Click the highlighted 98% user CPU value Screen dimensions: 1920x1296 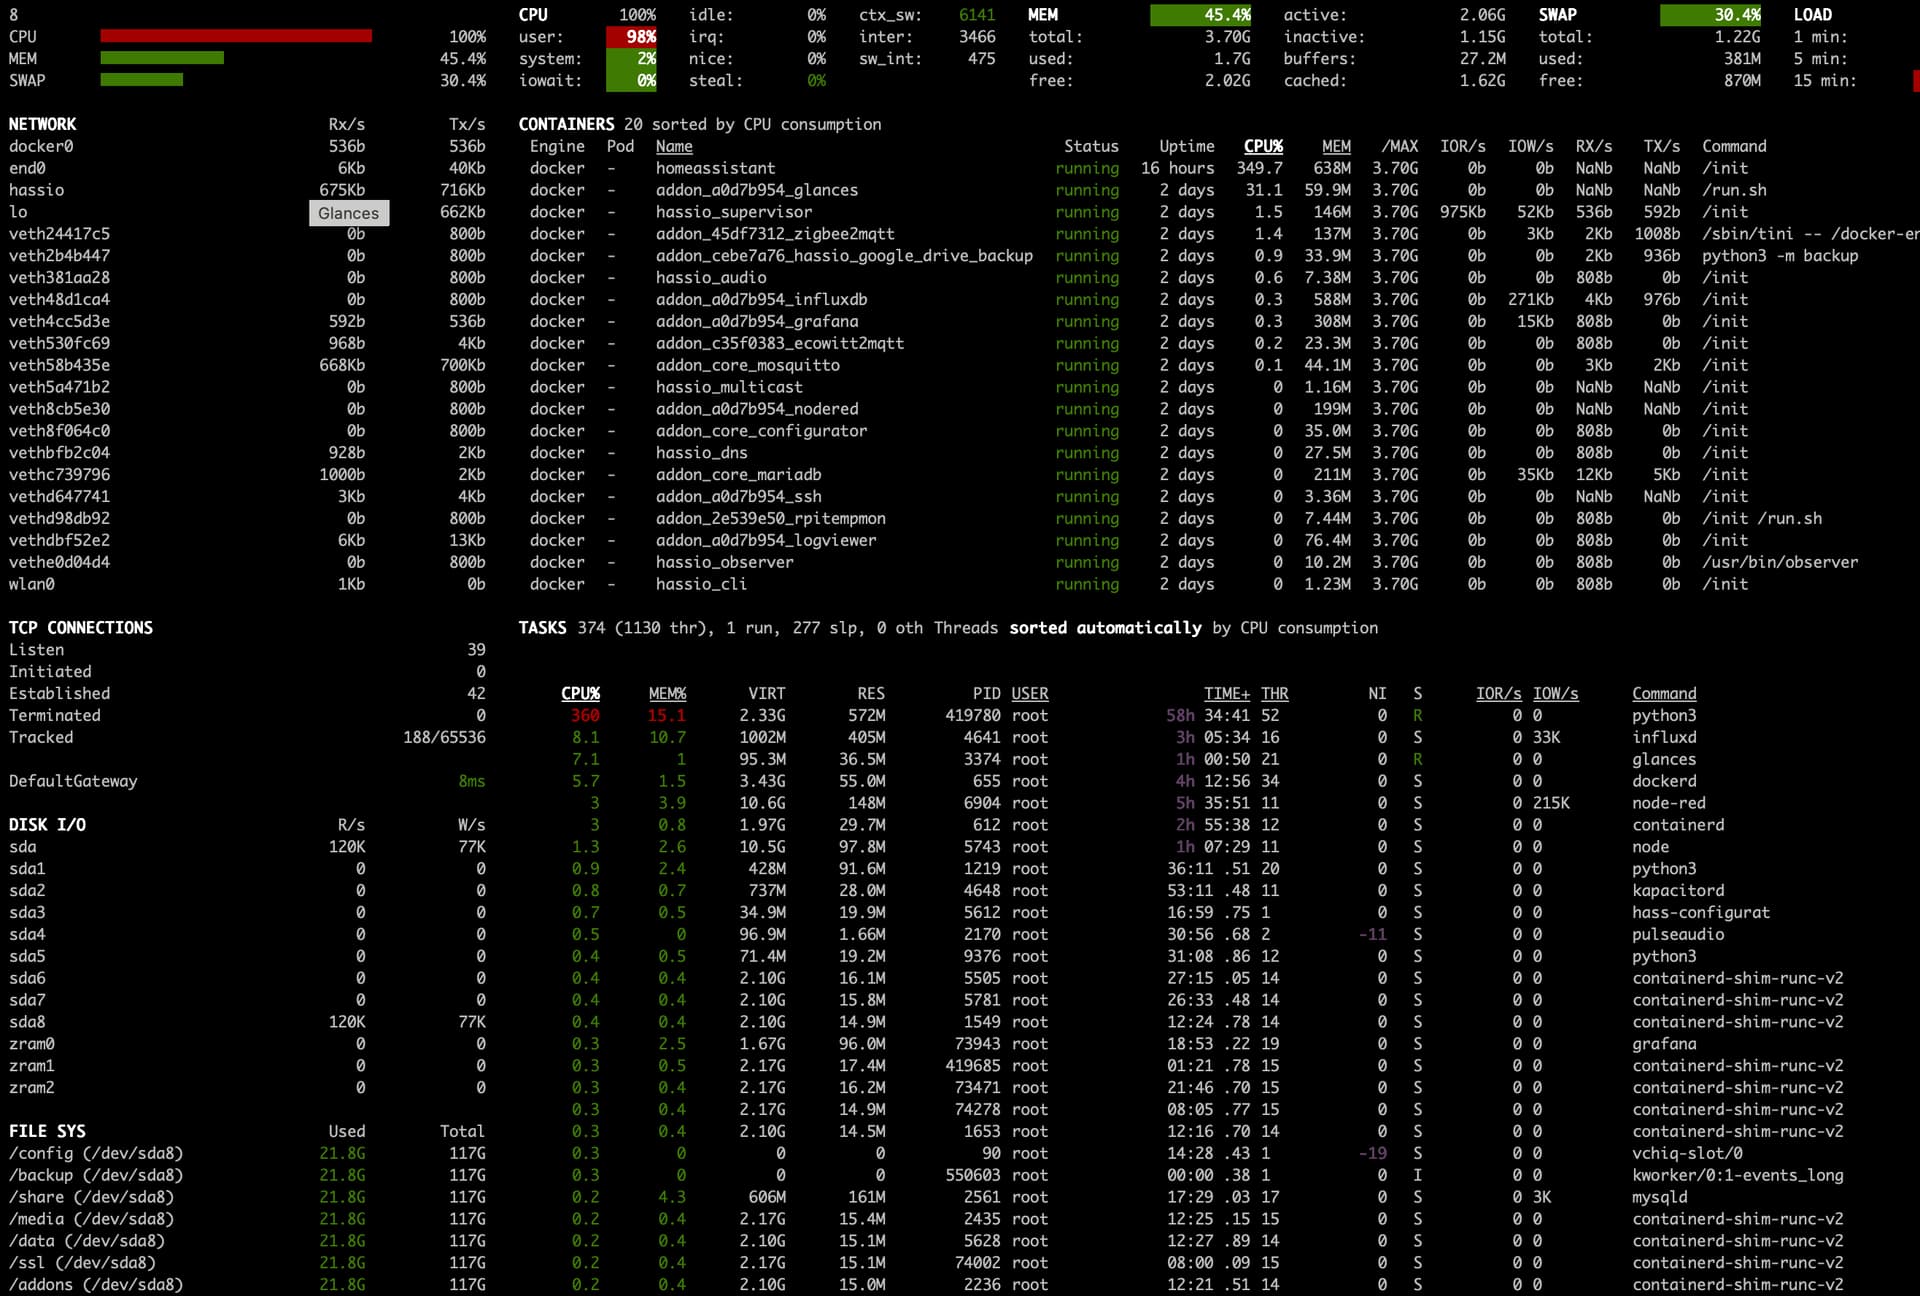632,36
